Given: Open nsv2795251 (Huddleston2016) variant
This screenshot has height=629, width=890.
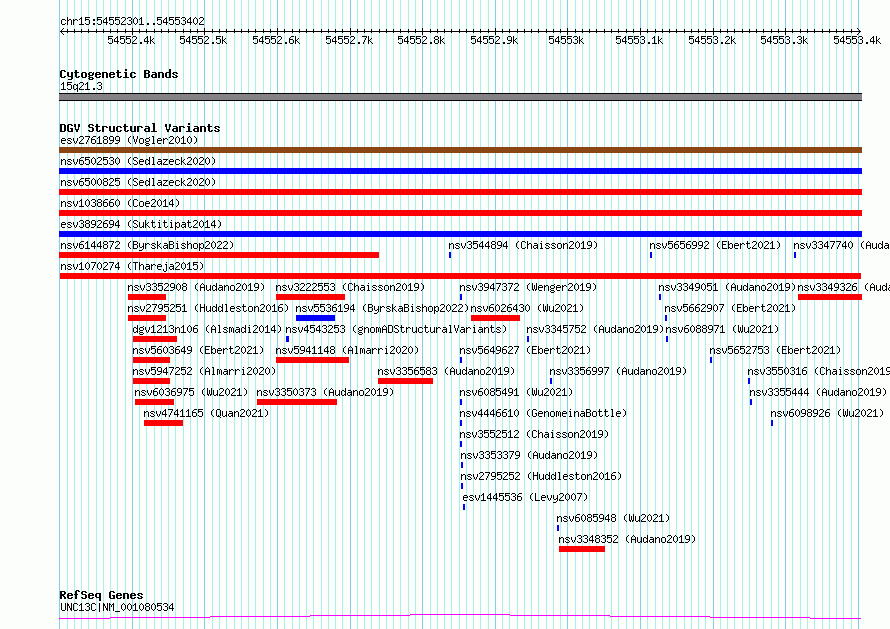Looking at the screenshot, I should (208, 308).
